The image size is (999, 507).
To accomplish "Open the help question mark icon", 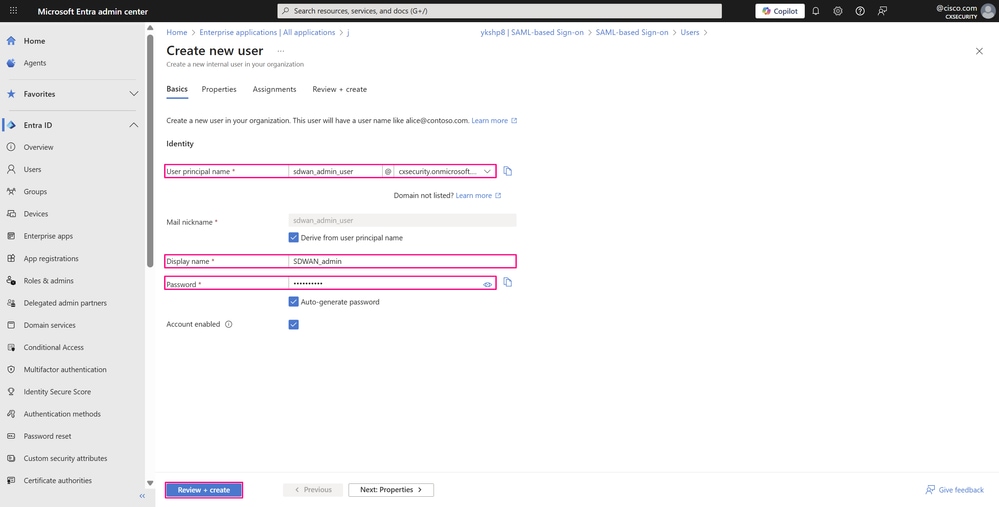I will (x=860, y=11).
